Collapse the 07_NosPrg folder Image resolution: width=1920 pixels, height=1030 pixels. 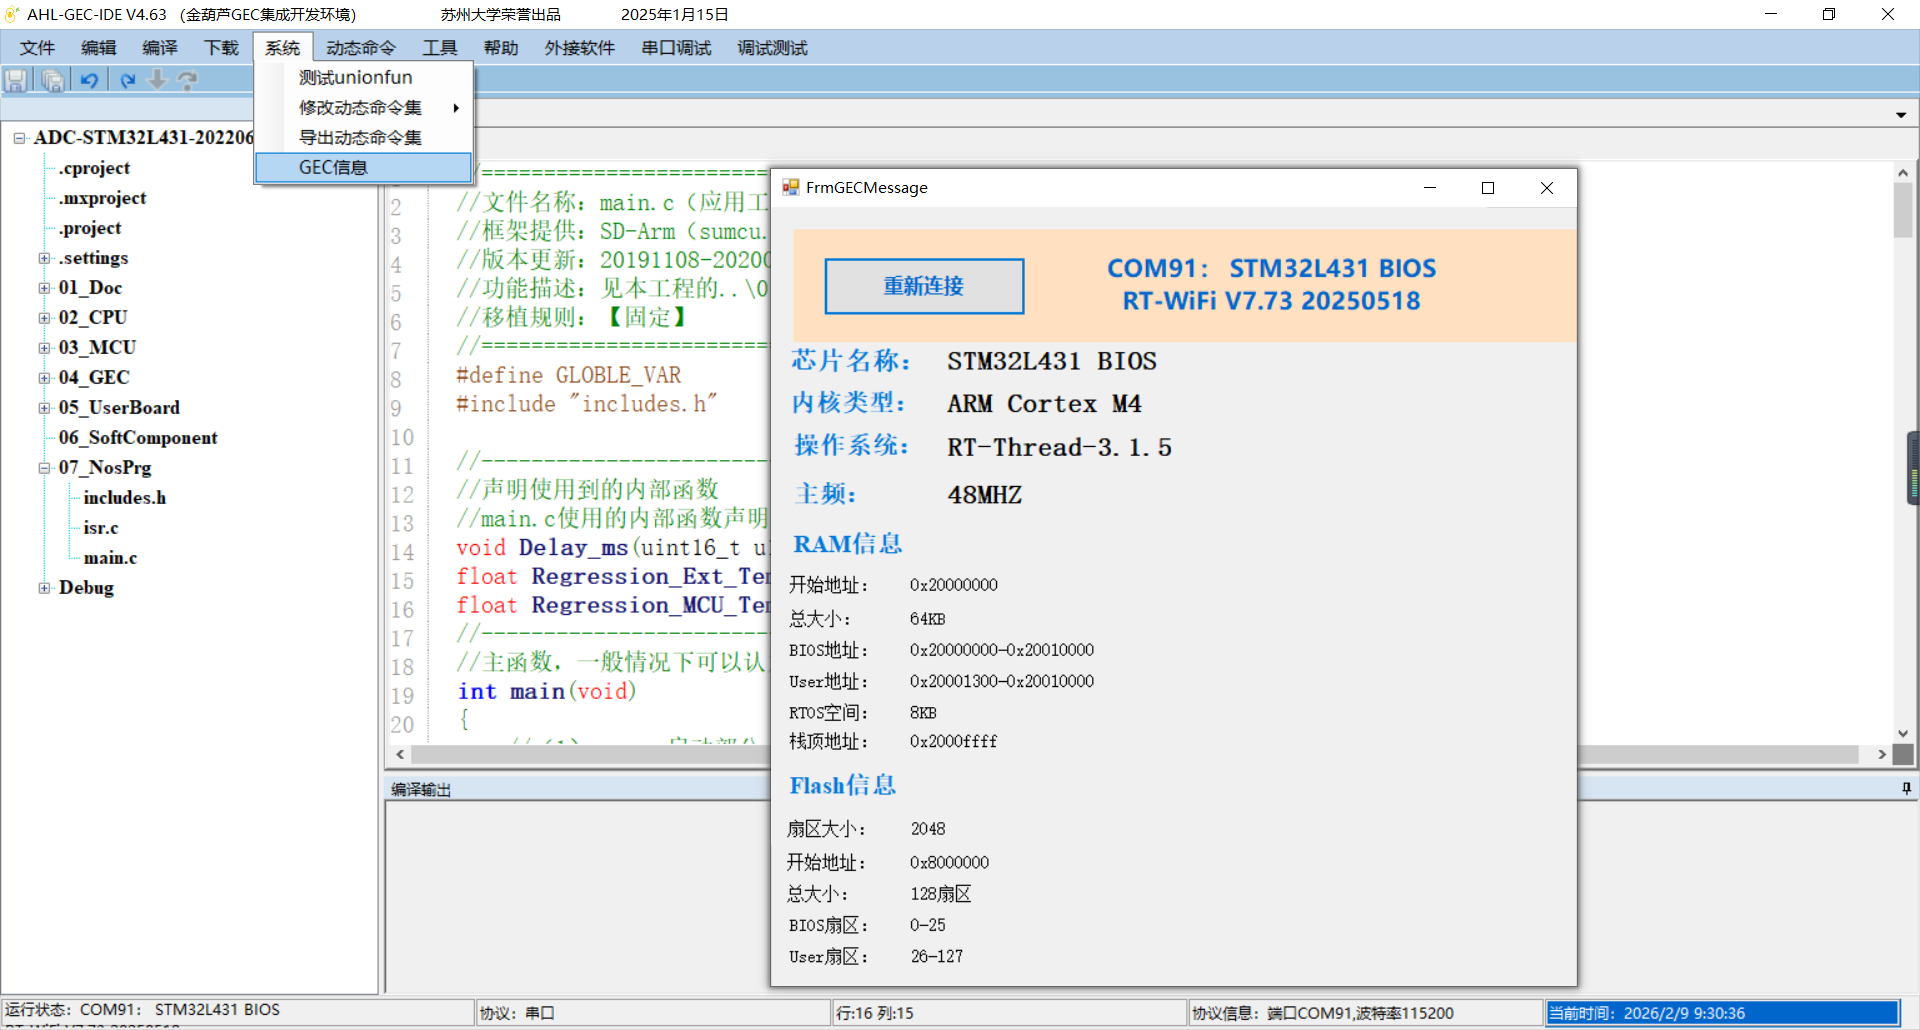pos(44,468)
